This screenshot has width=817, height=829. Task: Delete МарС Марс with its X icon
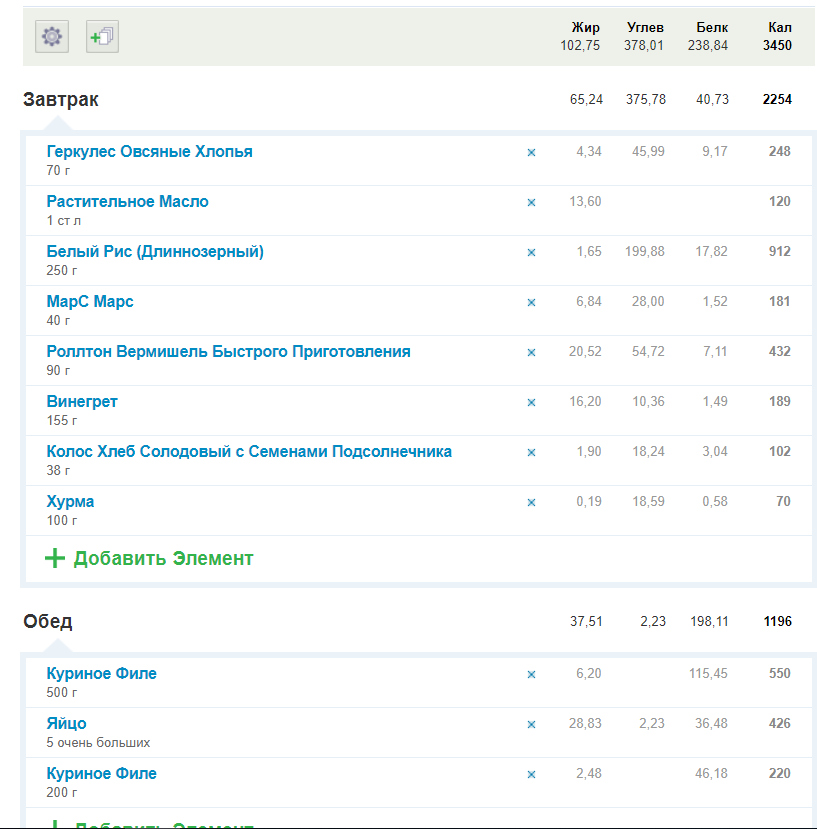[x=531, y=303]
